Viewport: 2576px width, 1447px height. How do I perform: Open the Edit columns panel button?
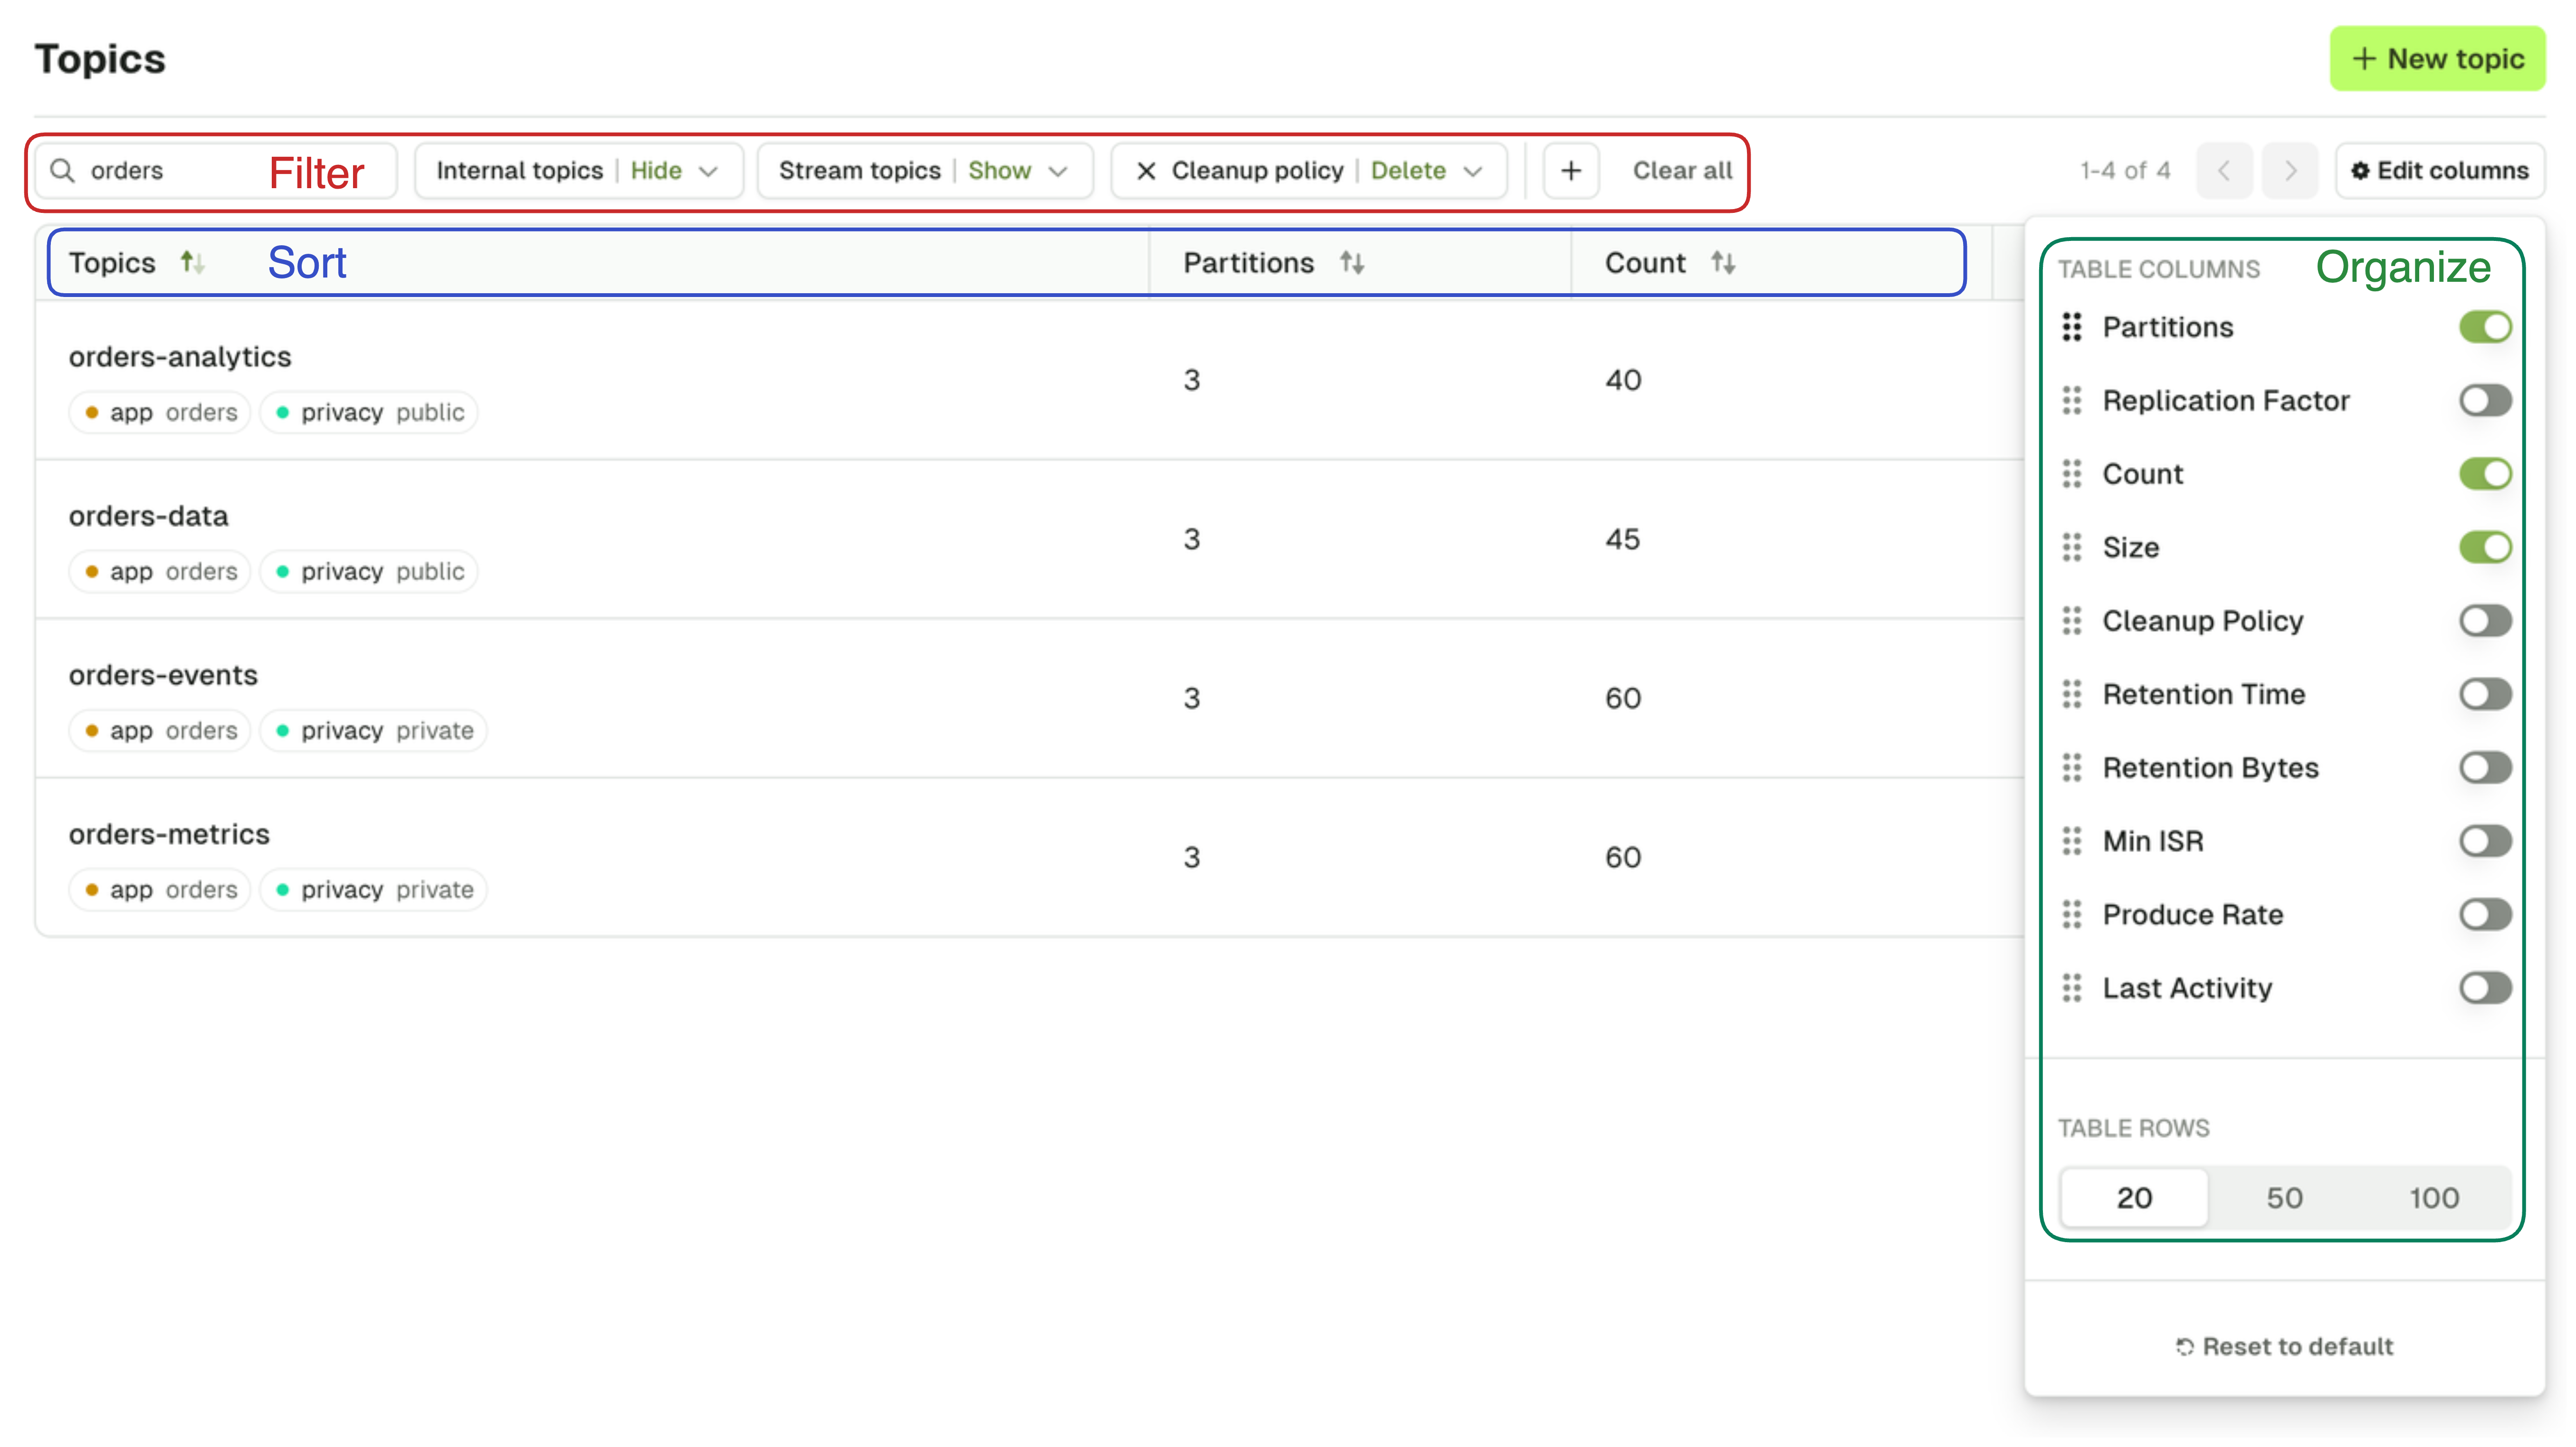click(2439, 171)
